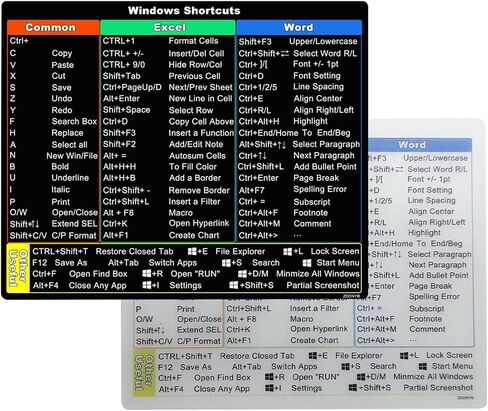Click Windows logo beside +S on black pad
This screenshot has width=488, height=411.
pos(226,263)
